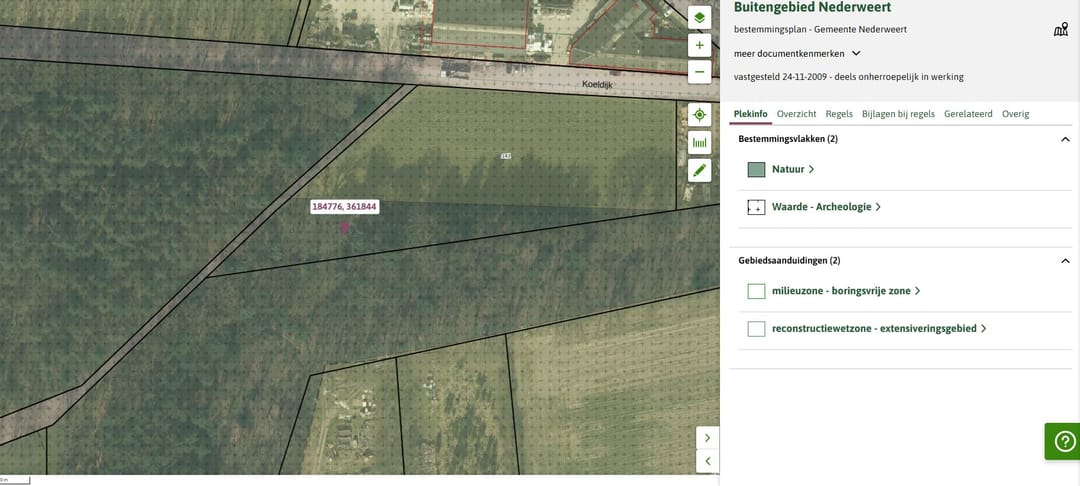The width and height of the screenshot is (1080, 486).
Task: Expand meer documentkenmerken
Action: [x=797, y=54]
